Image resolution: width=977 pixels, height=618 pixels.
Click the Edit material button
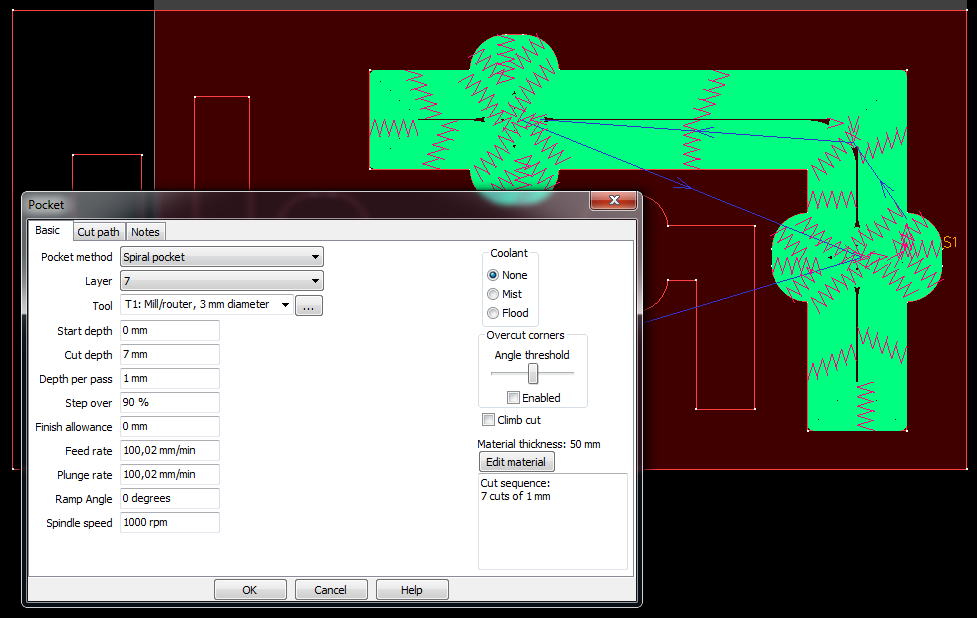(x=515, y=462)
